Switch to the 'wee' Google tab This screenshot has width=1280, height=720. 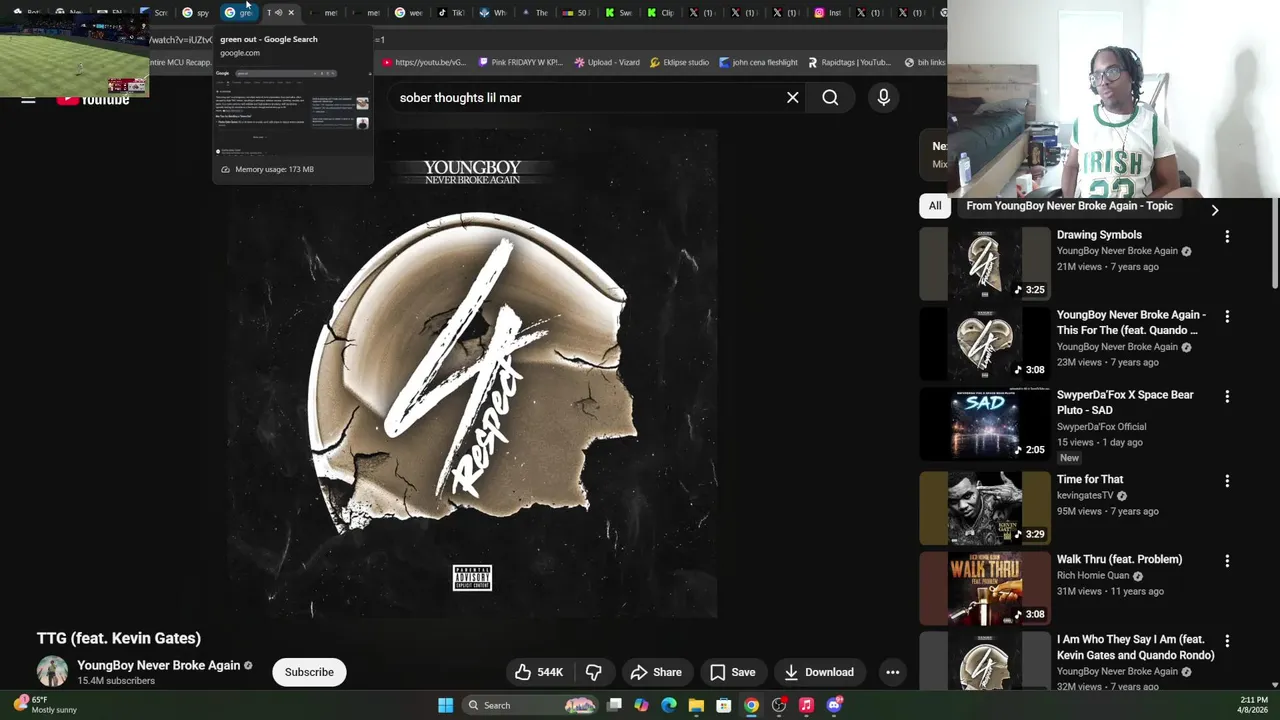[409, 13]
